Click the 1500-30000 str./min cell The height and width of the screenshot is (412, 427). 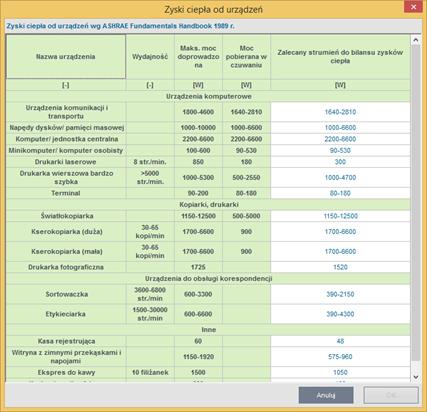click(x=150, y=314)
